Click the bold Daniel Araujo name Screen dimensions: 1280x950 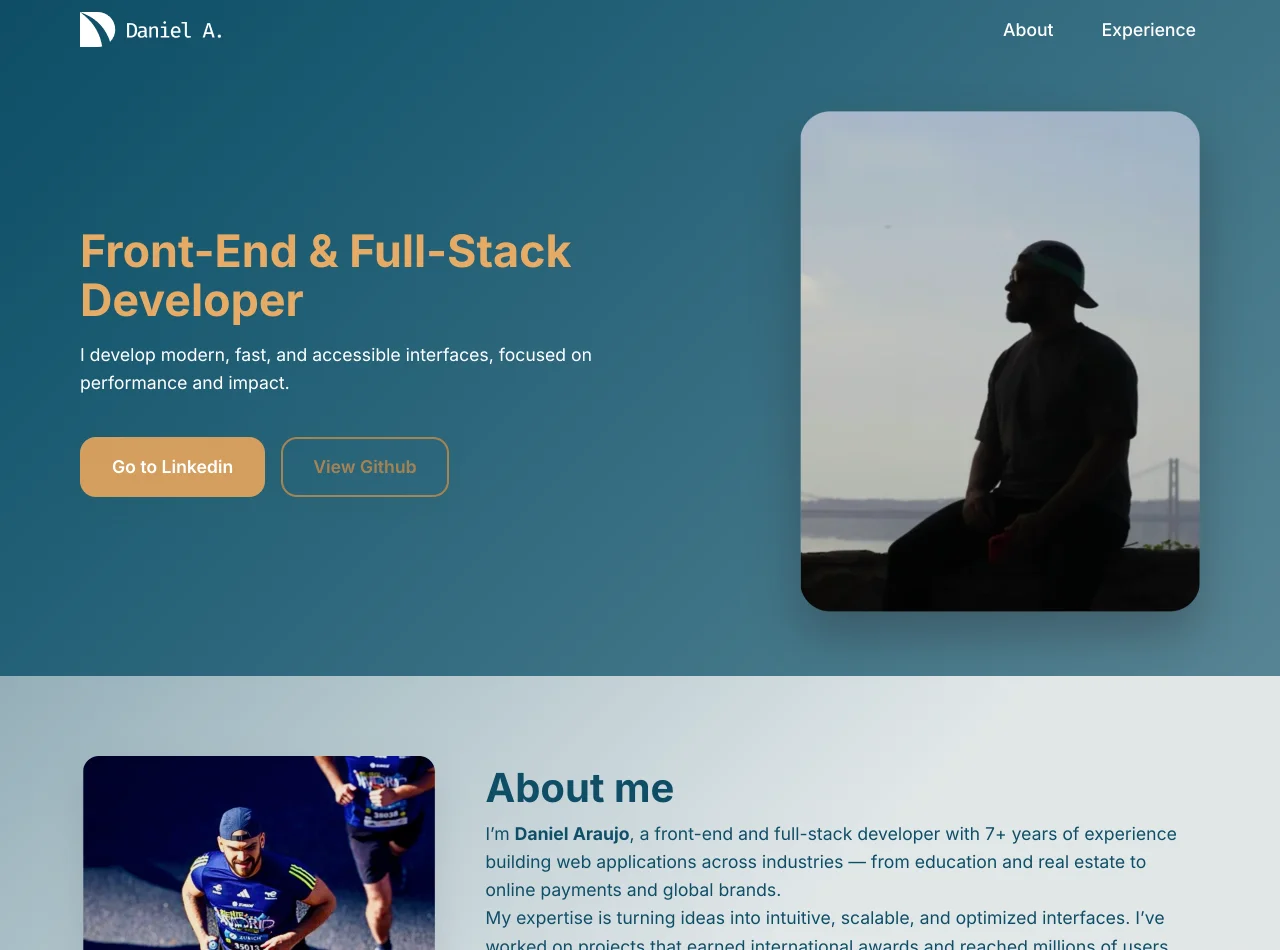point(572,834)
